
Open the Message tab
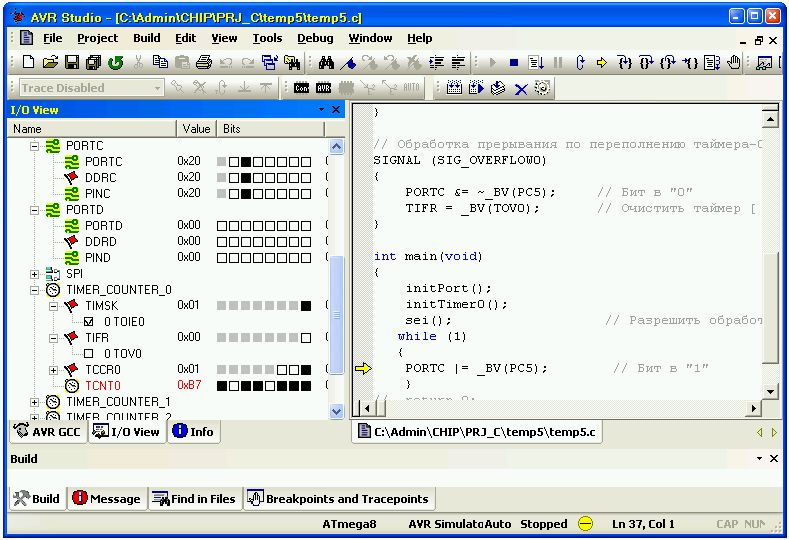(x=107, y=499)
